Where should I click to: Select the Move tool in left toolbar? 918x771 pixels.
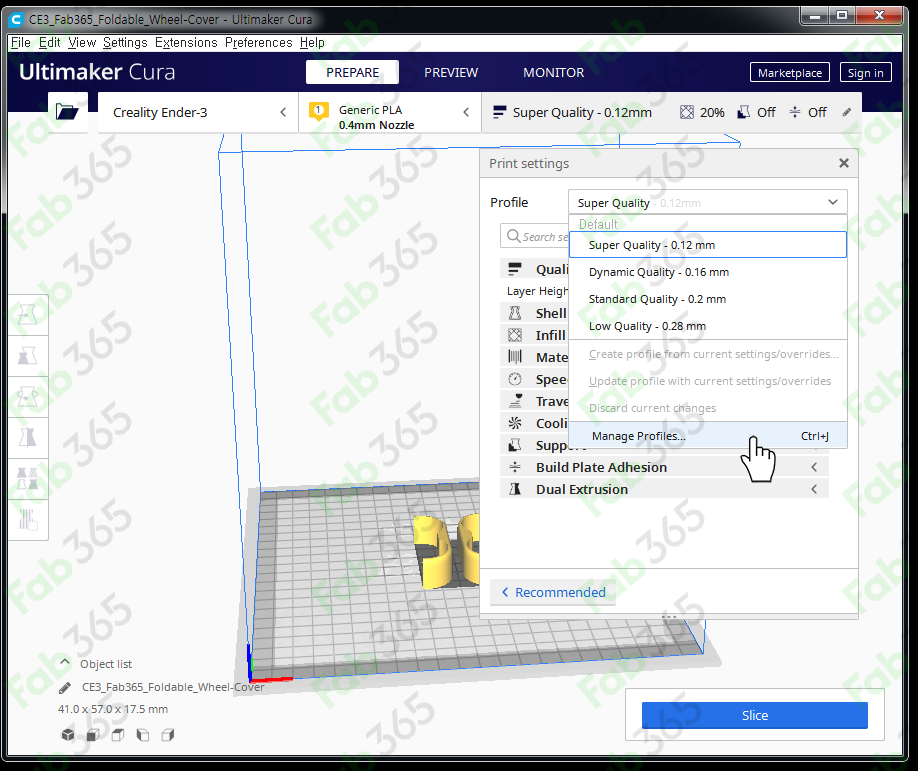coord(28,315)
